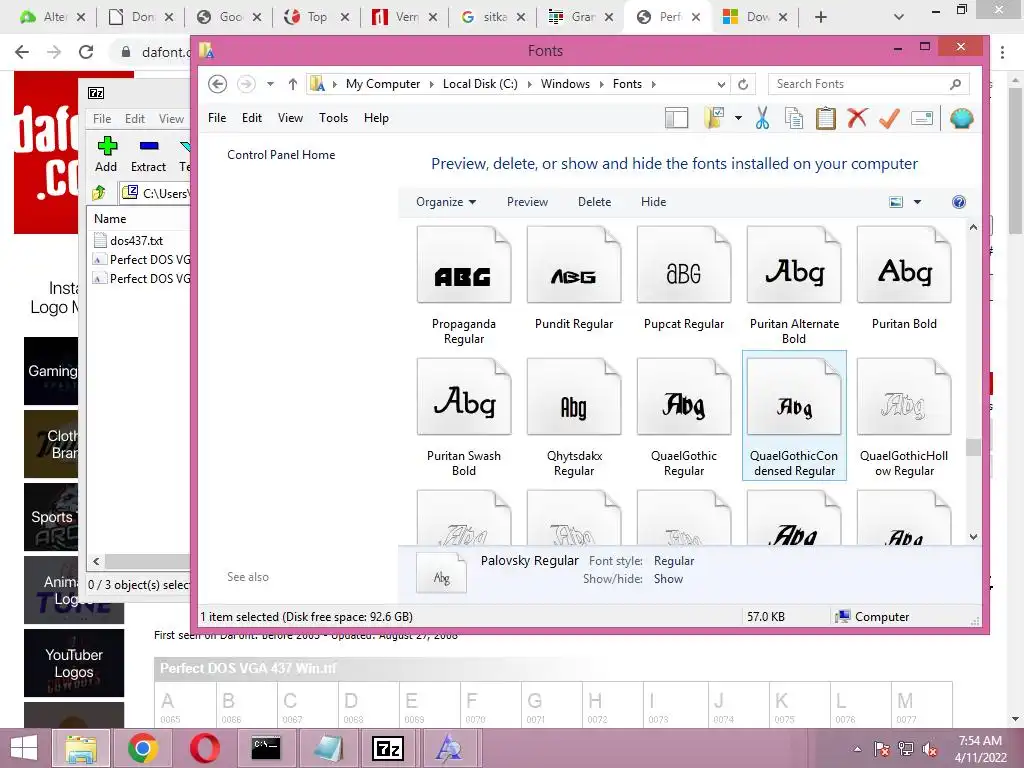
Task: Reload the dafont browser page
Action: [x=86, y=52]
